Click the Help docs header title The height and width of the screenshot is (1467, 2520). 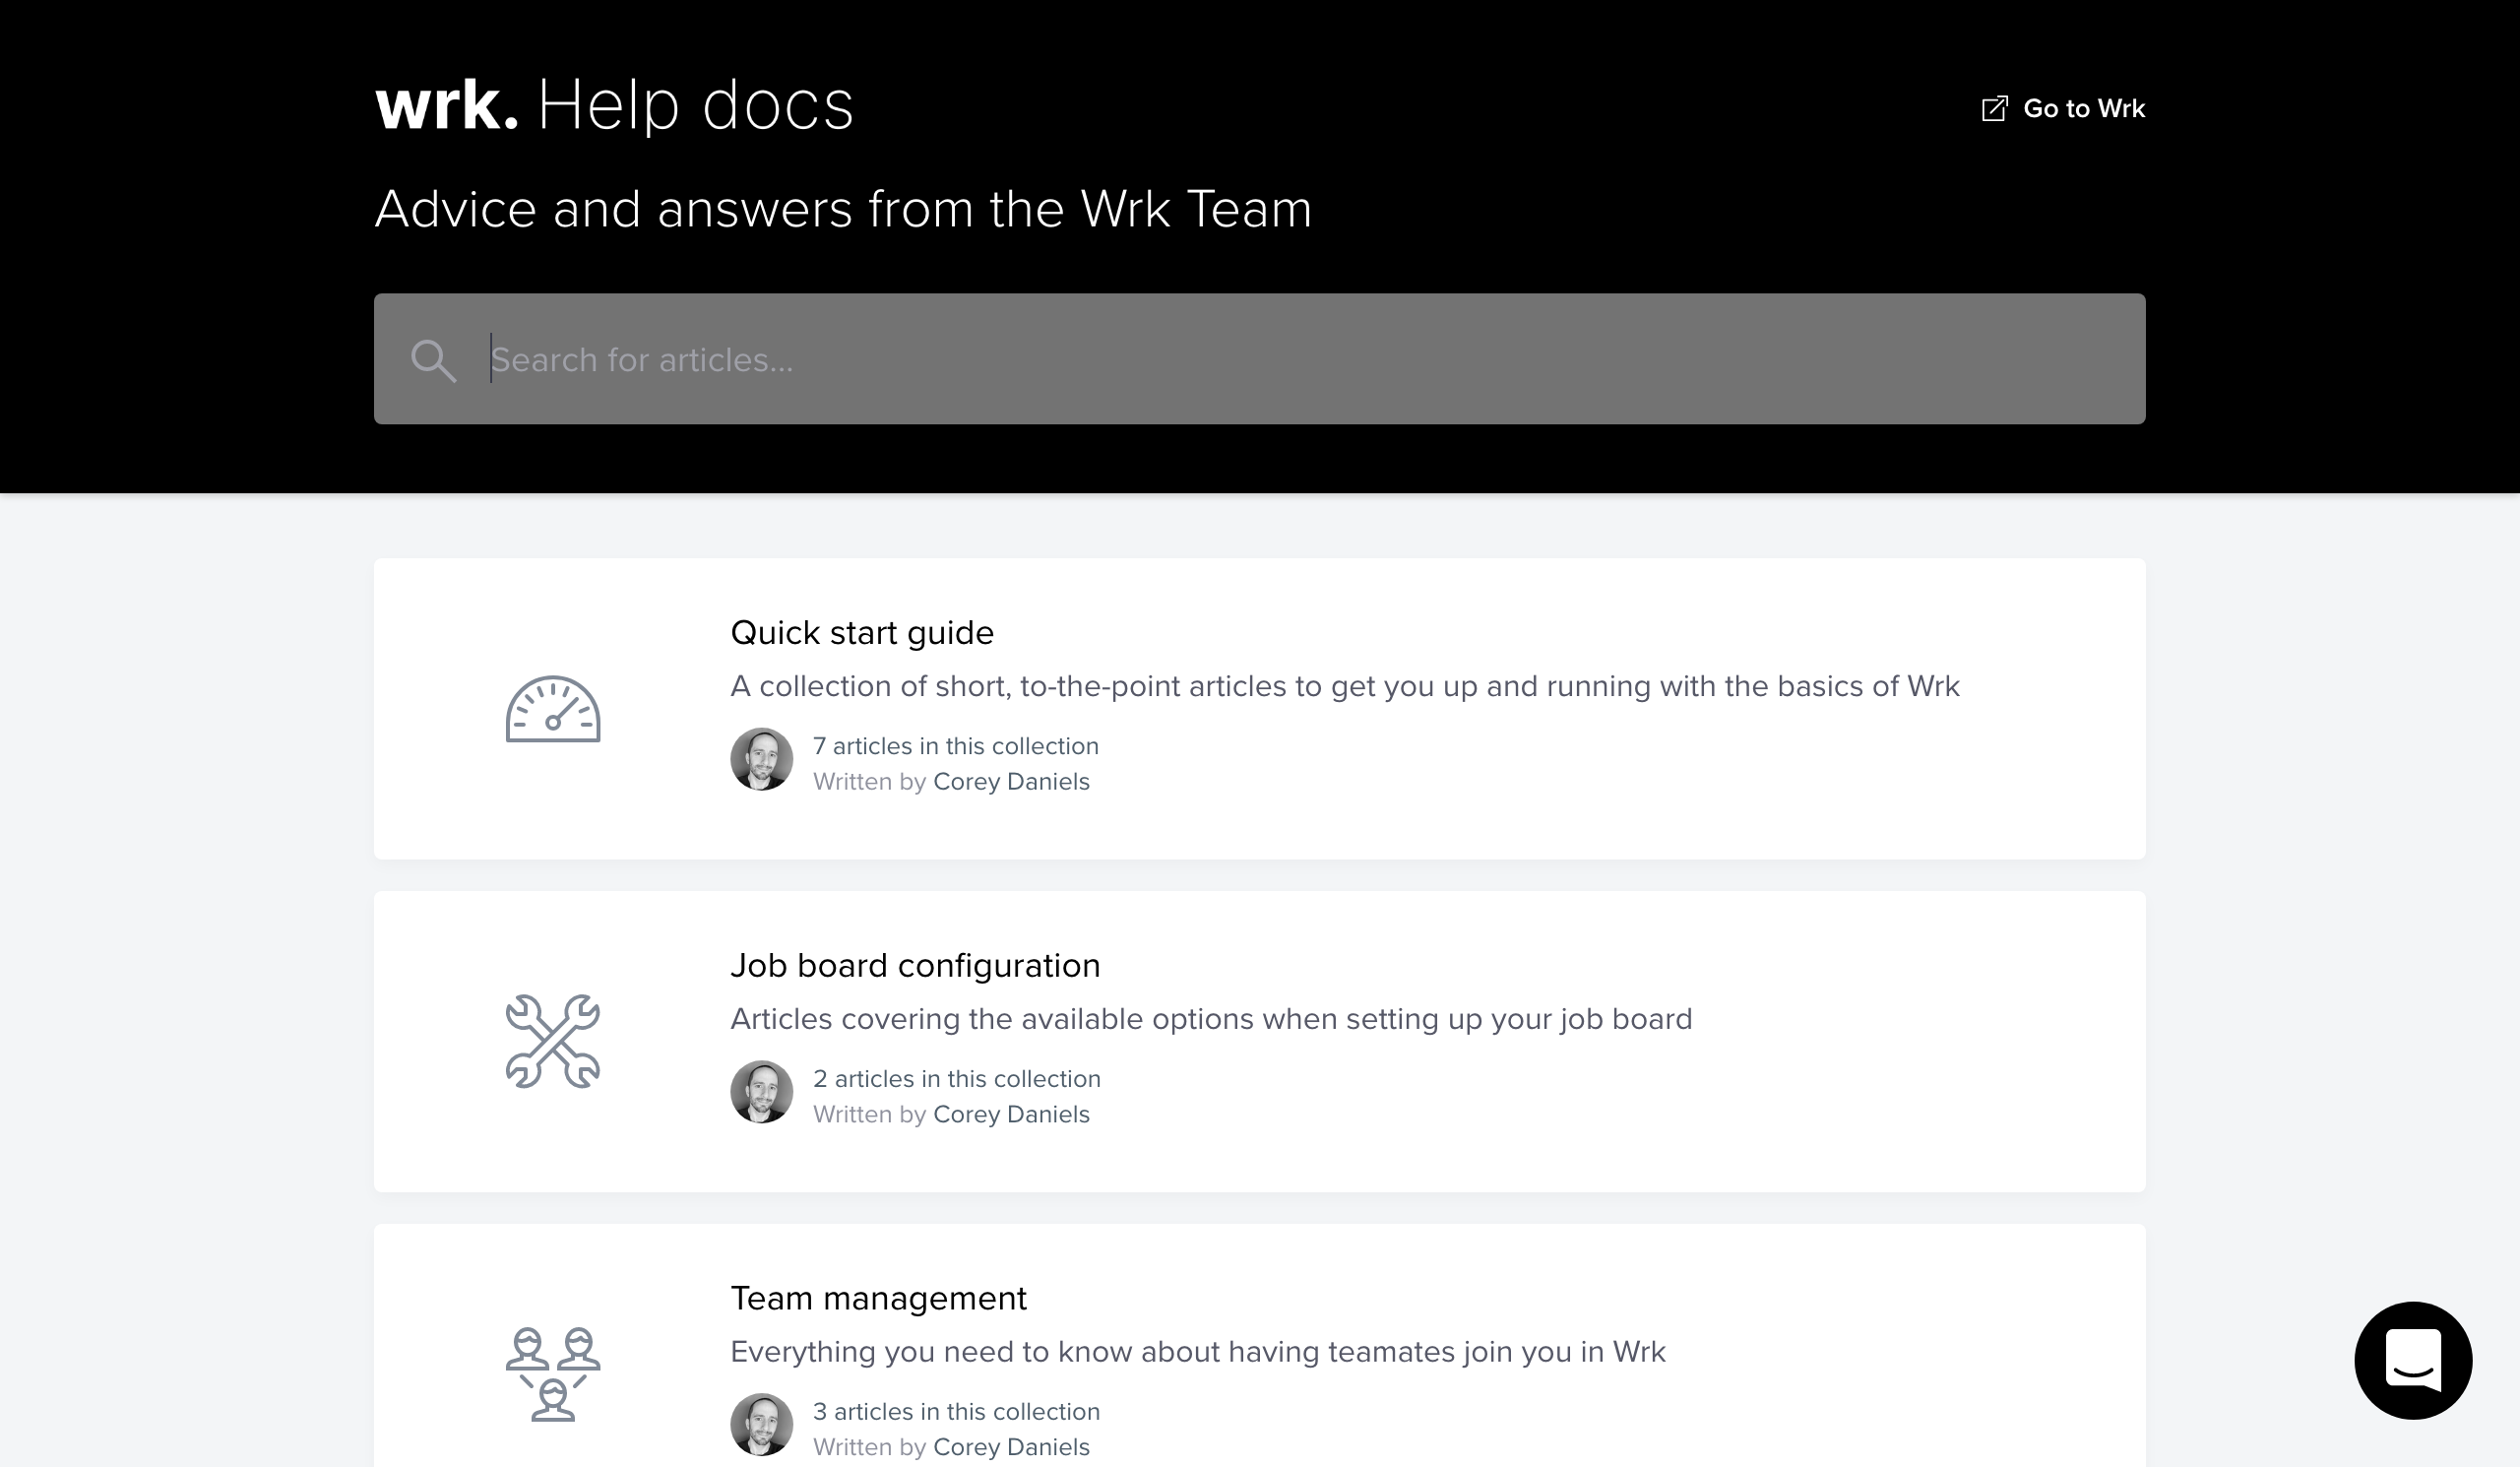coord(696,105)
